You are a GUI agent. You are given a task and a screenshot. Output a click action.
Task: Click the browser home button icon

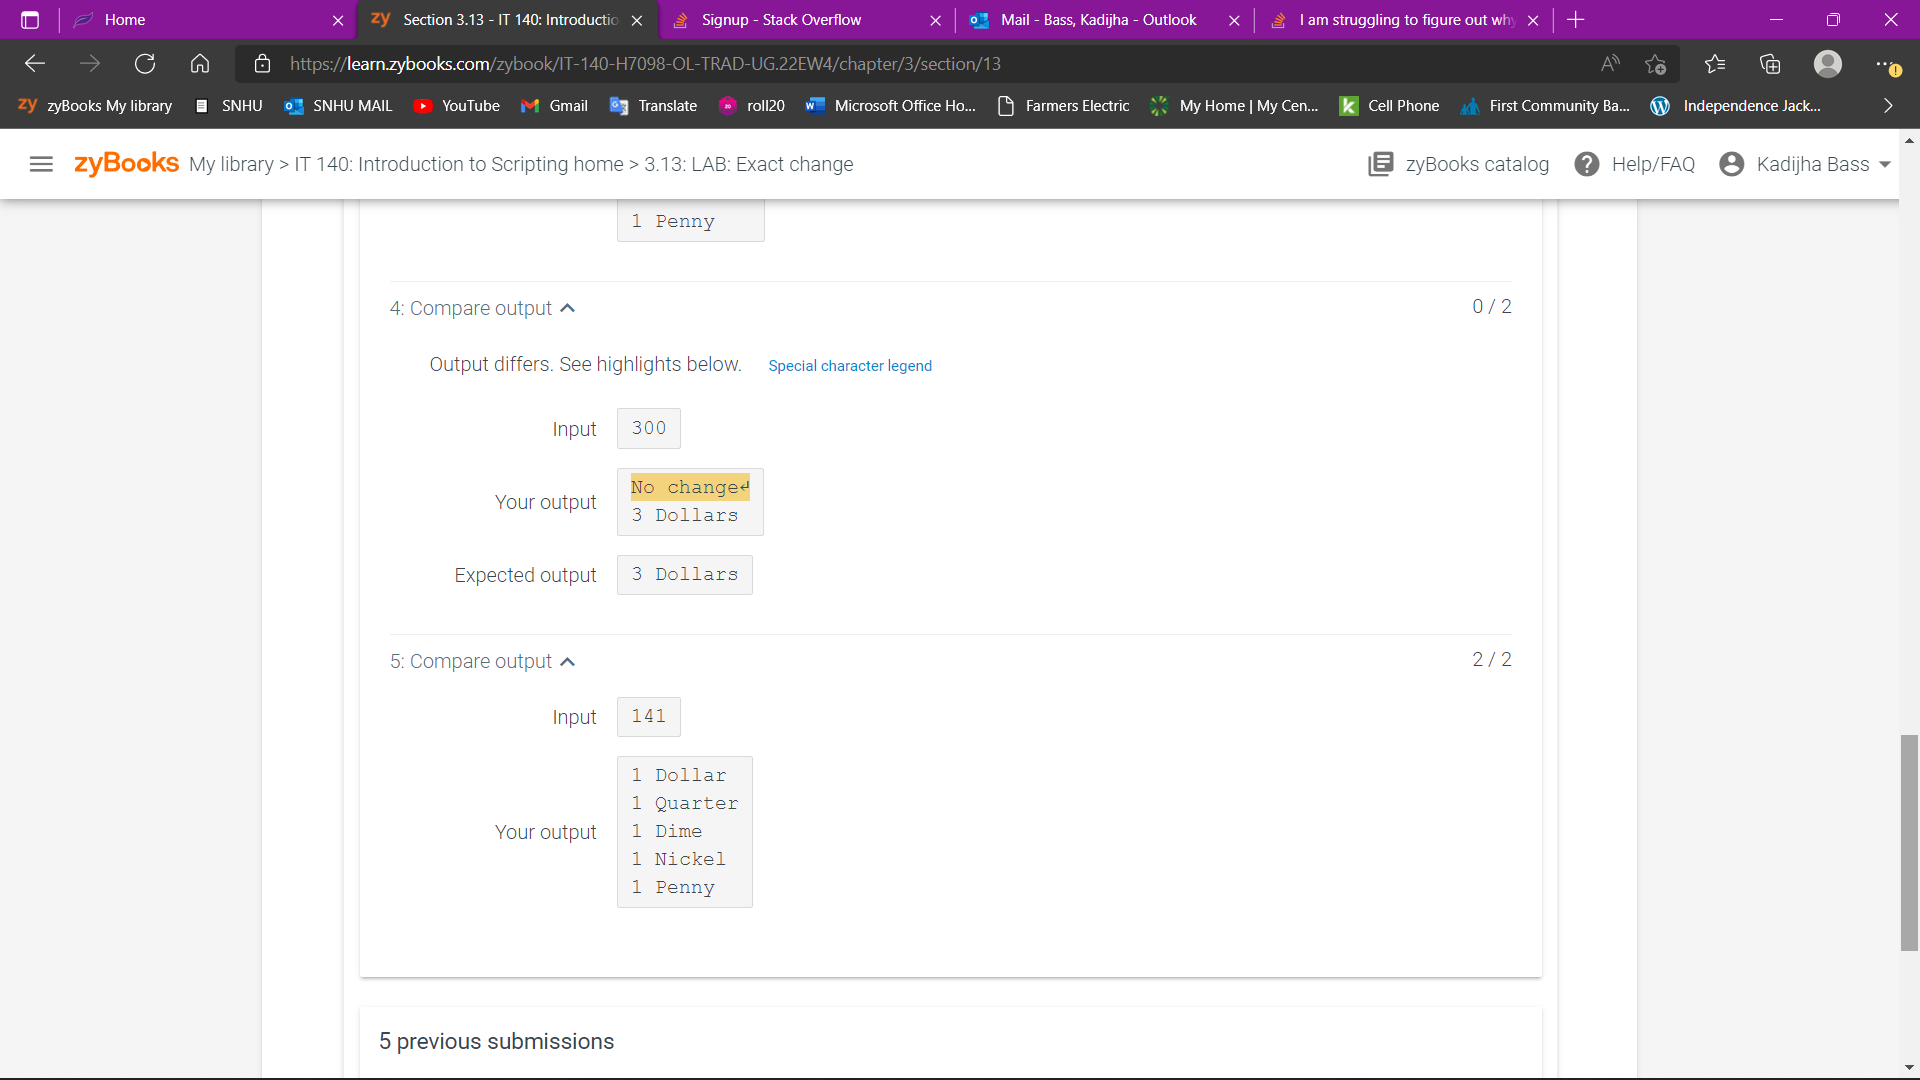(202, 63)
